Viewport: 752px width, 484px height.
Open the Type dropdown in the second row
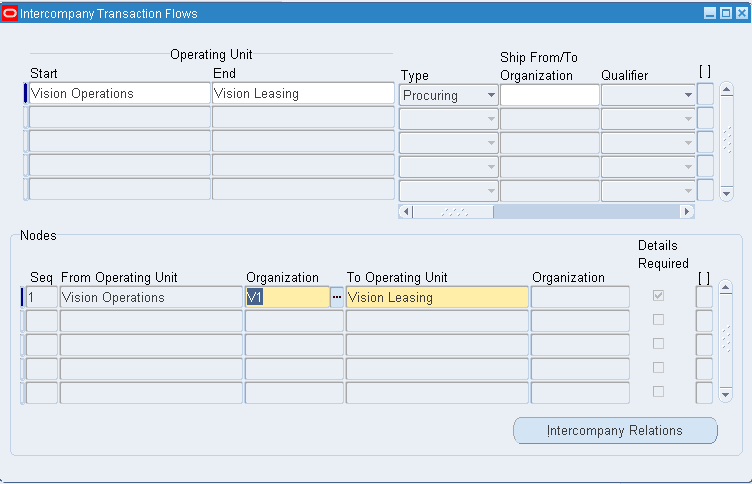click(x=448, y=118)
